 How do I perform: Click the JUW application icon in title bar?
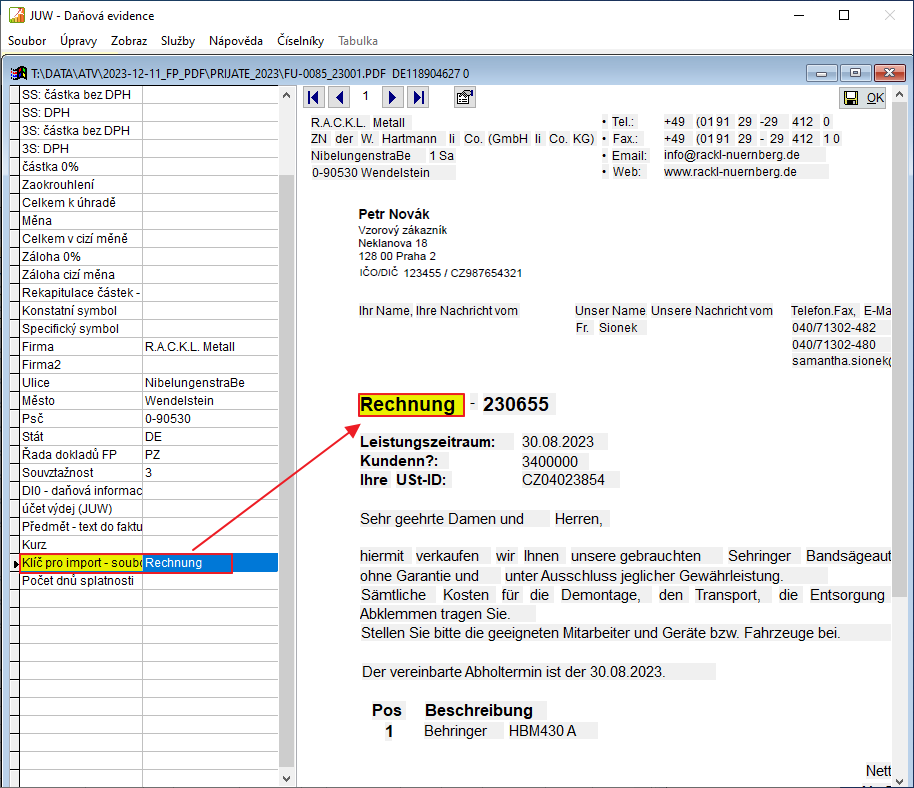click(x=17, y=15)
